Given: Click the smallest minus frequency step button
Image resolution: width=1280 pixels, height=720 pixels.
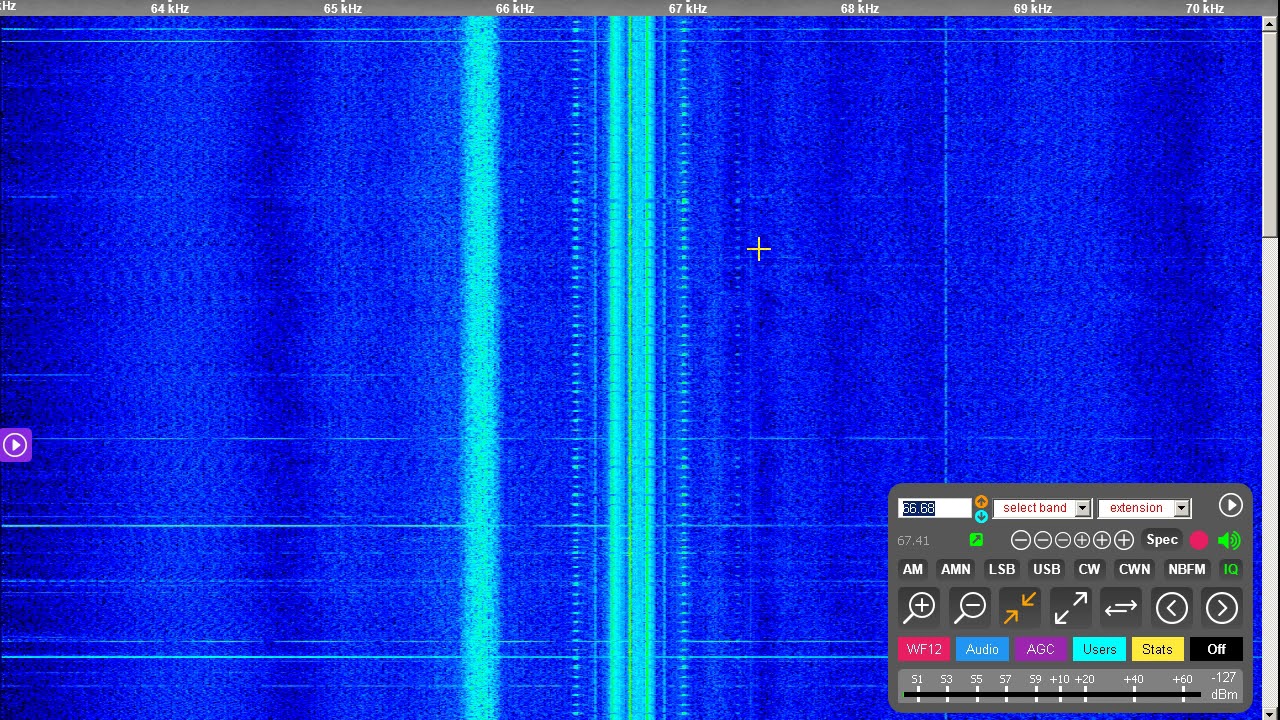Looking at the screenshot, I should [x=1062, y=540].
